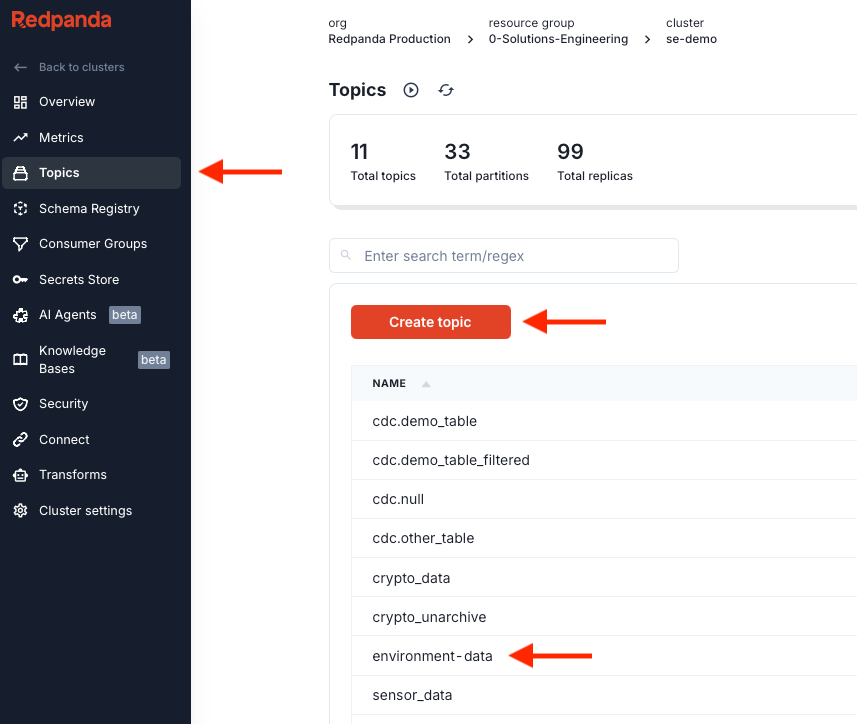Screen dimensions: 857x724
Task: Click the 0-Solutions-Engineering resource group breadcrumb
Action: pos(558,39)
